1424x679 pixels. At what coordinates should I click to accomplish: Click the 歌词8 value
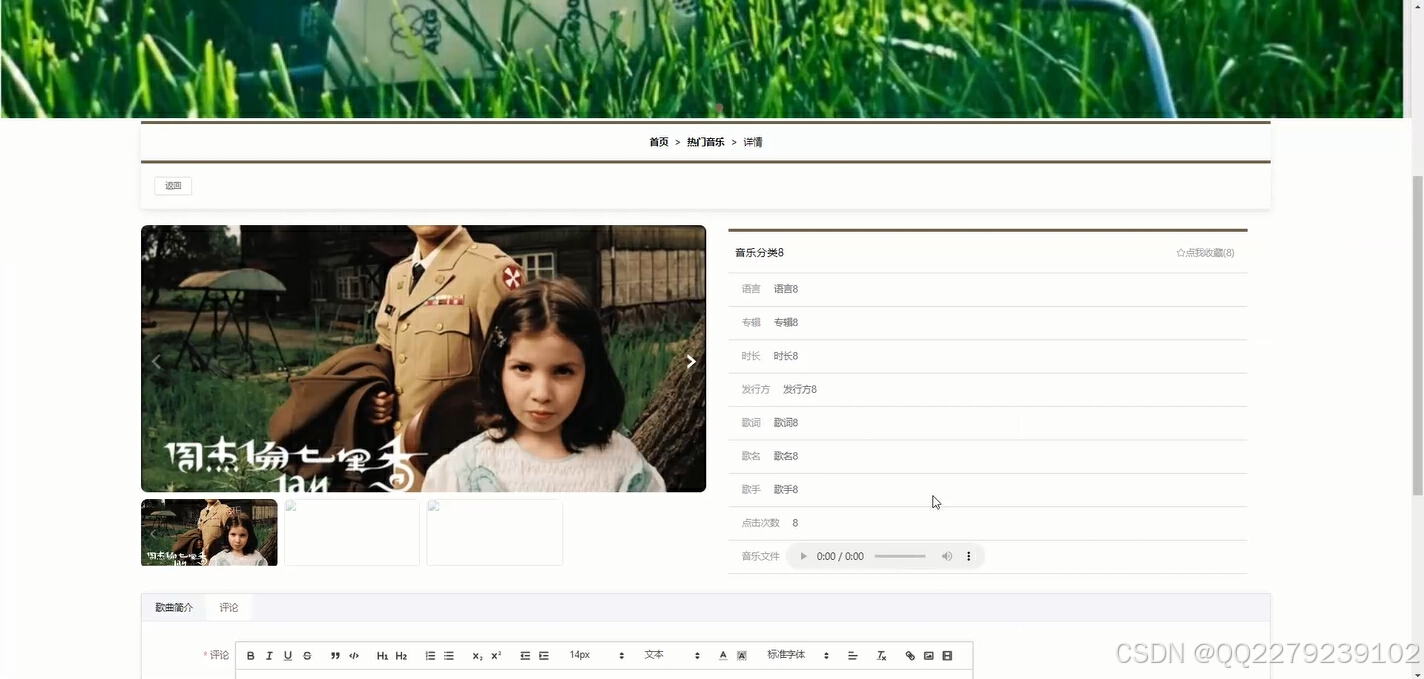[786, 423]
